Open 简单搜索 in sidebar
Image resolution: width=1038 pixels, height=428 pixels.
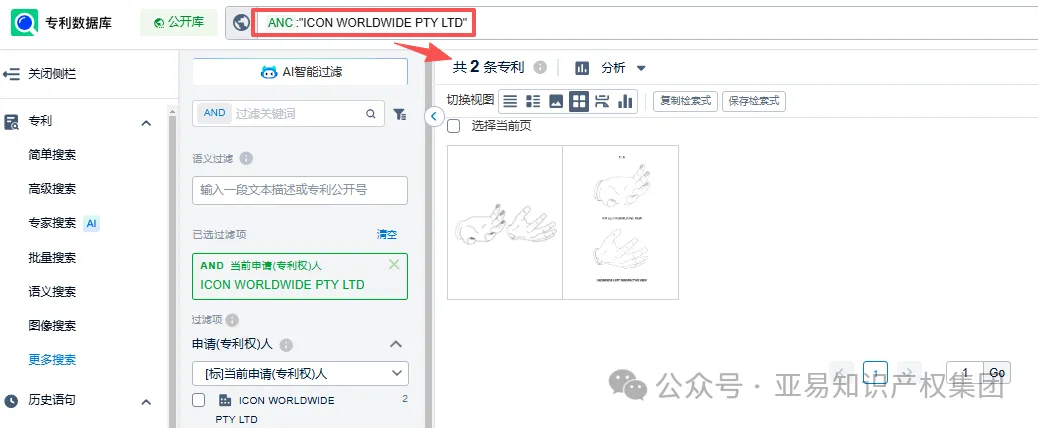pos(52,155)
